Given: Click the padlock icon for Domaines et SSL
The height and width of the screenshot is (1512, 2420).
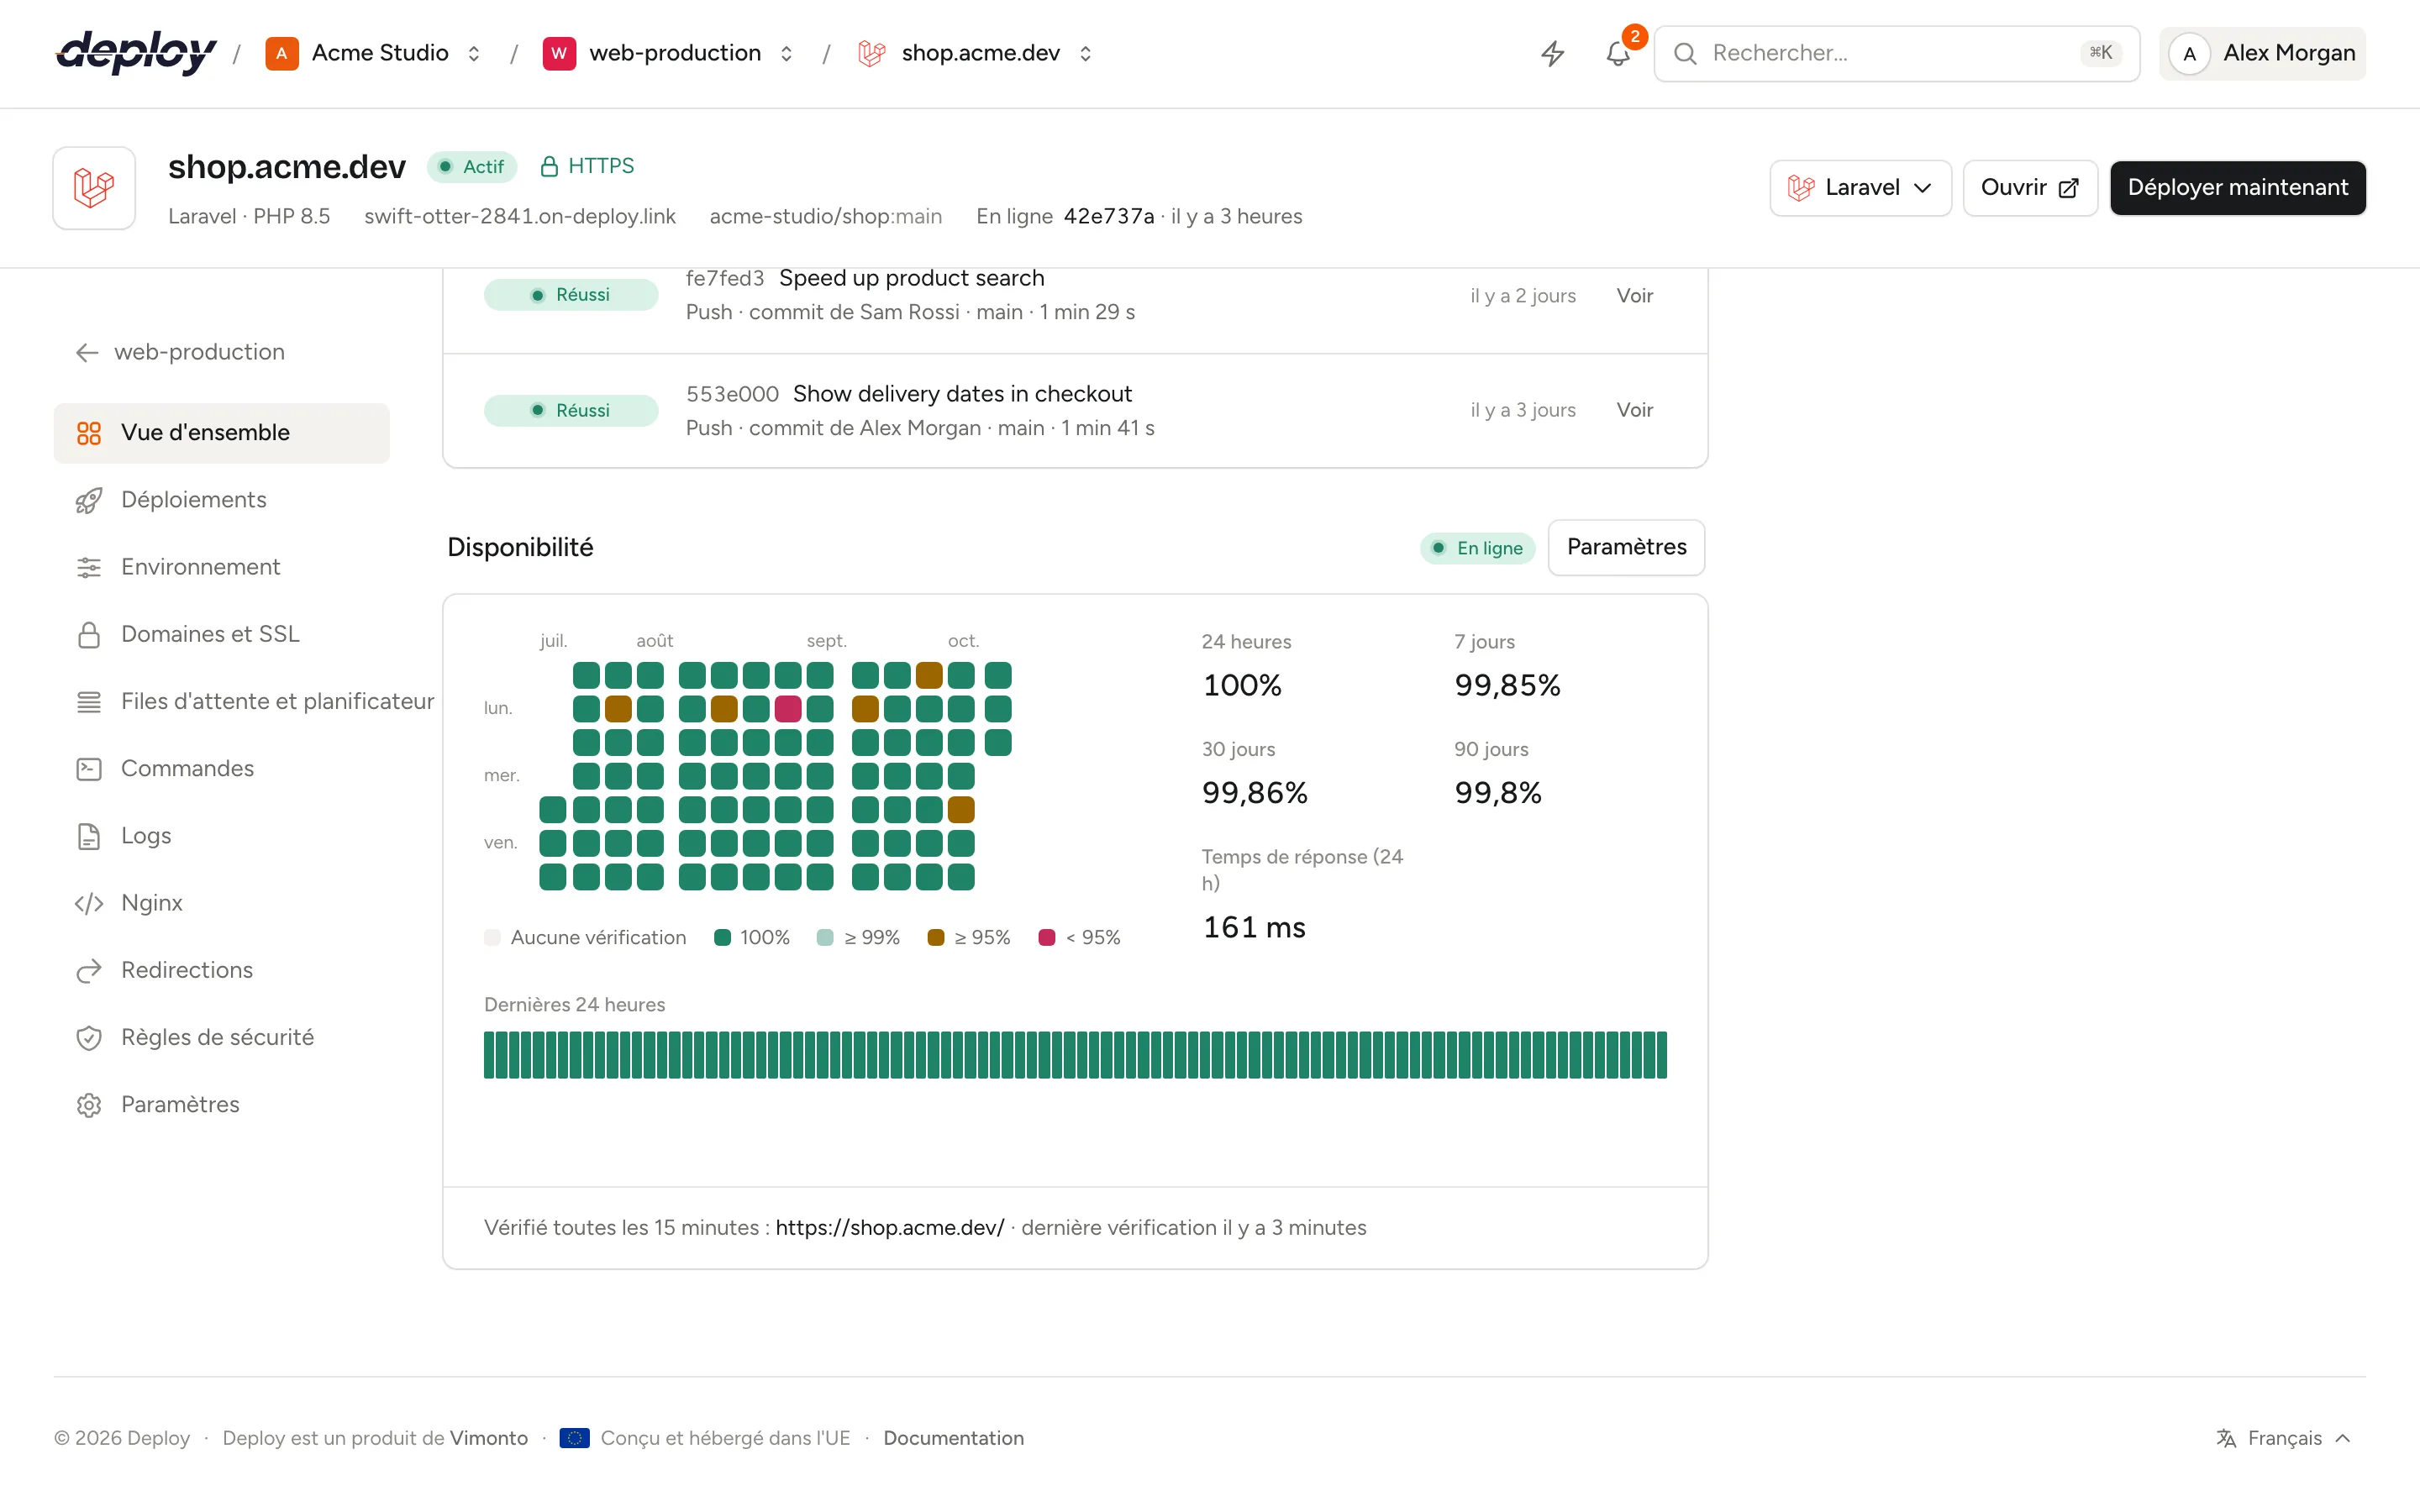Looking at the screenshot, I should pyautogui.click(x=89, y=634).
